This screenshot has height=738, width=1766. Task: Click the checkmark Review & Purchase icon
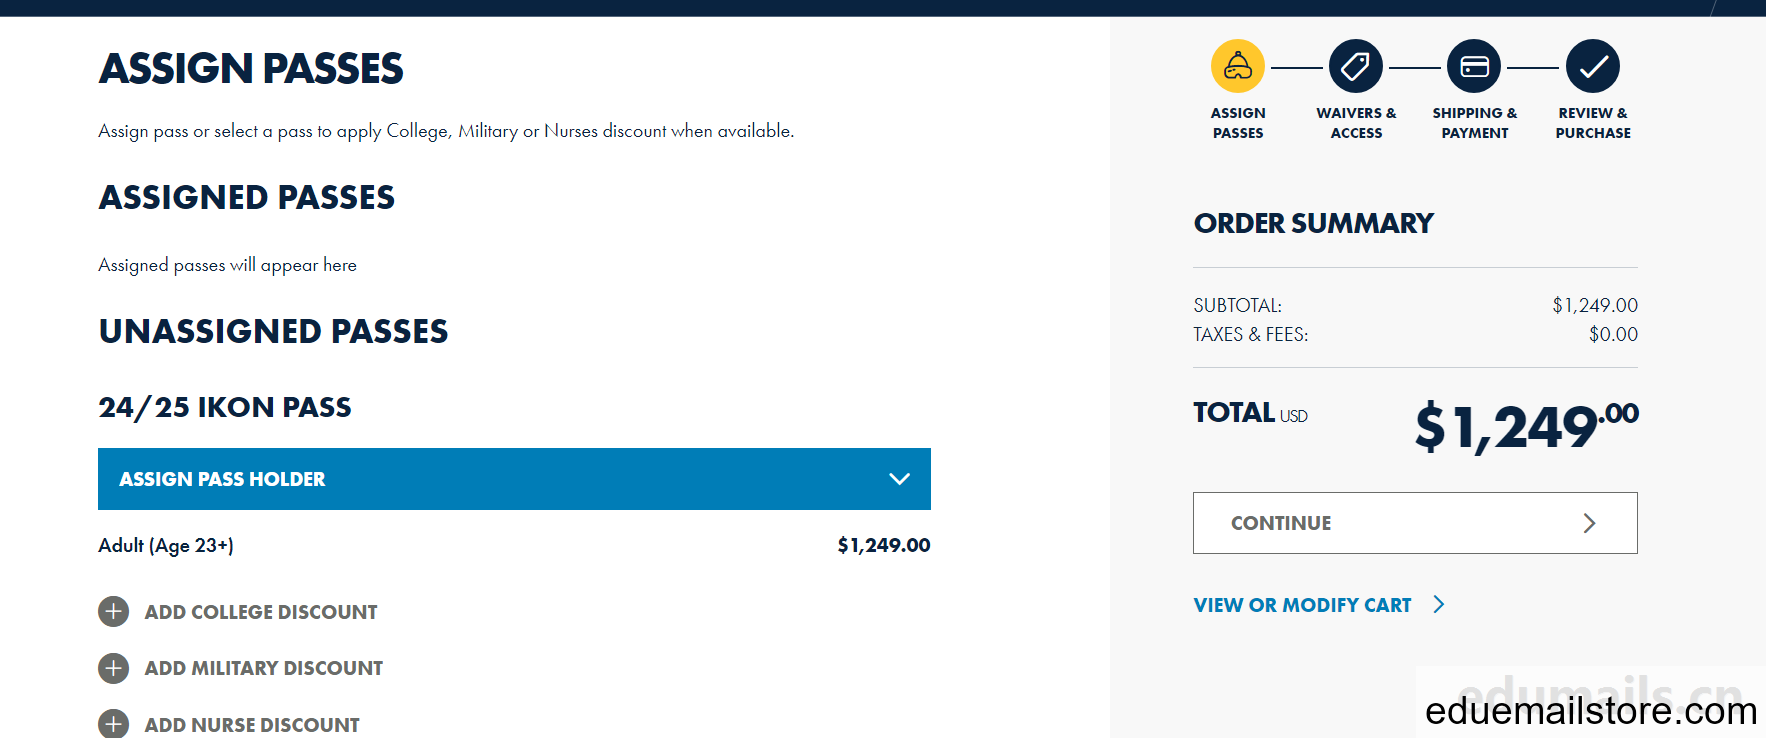coord(1593,66)
